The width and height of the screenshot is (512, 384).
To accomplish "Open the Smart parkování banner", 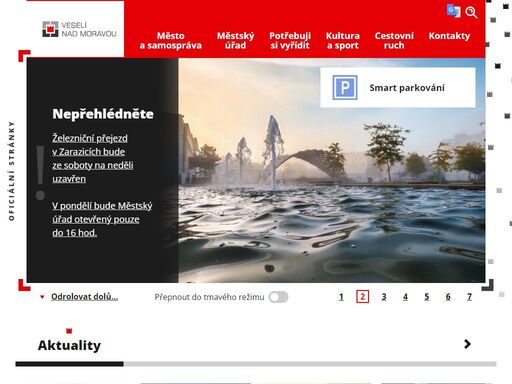I will point(398,88).
